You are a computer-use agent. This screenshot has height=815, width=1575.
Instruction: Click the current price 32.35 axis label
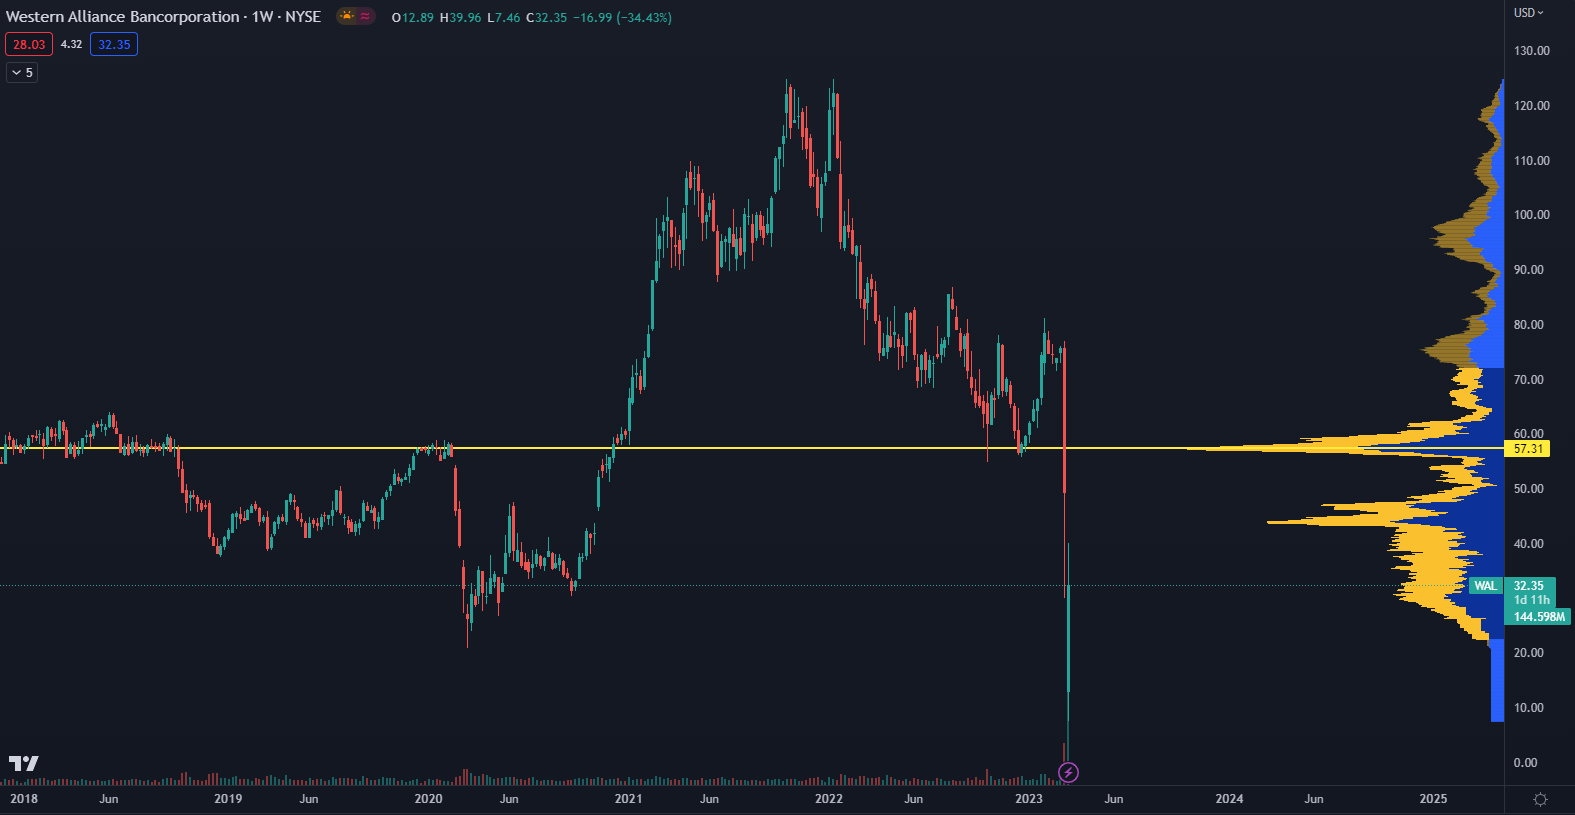click(x=1529, y=586)
